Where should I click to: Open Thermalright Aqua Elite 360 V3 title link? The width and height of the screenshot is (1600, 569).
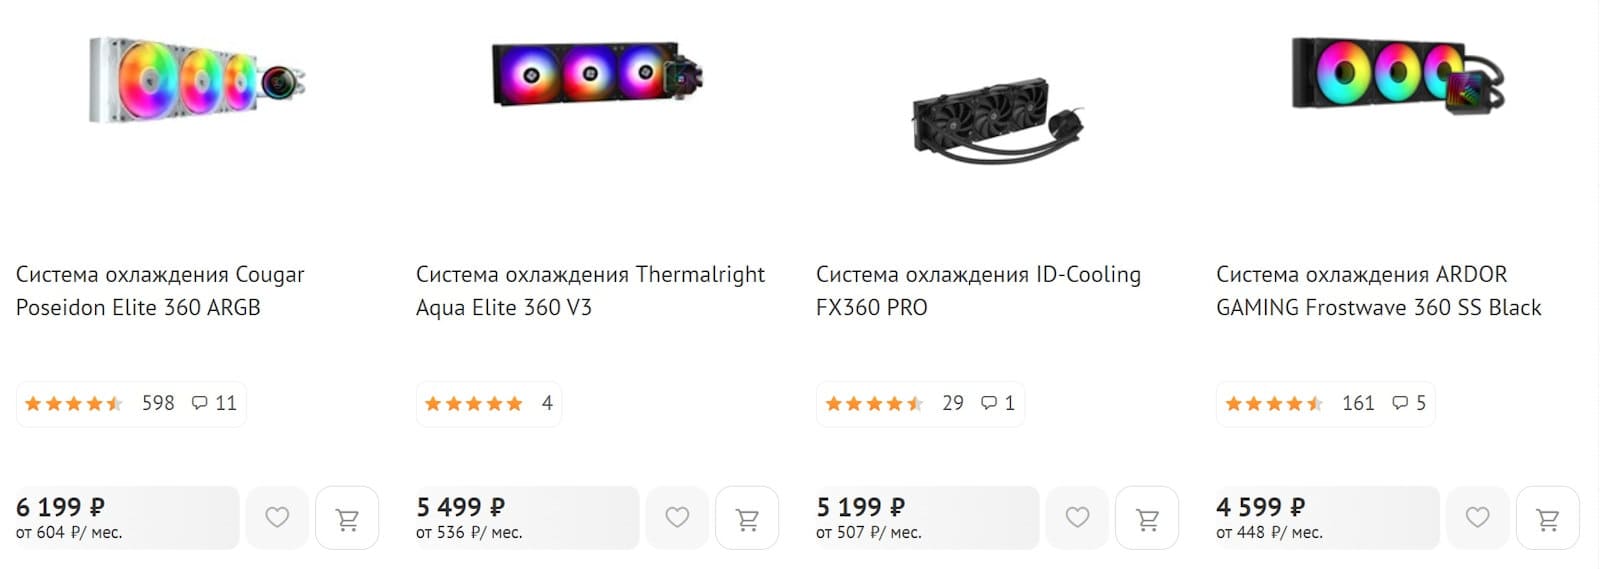[x=590, y=291]
